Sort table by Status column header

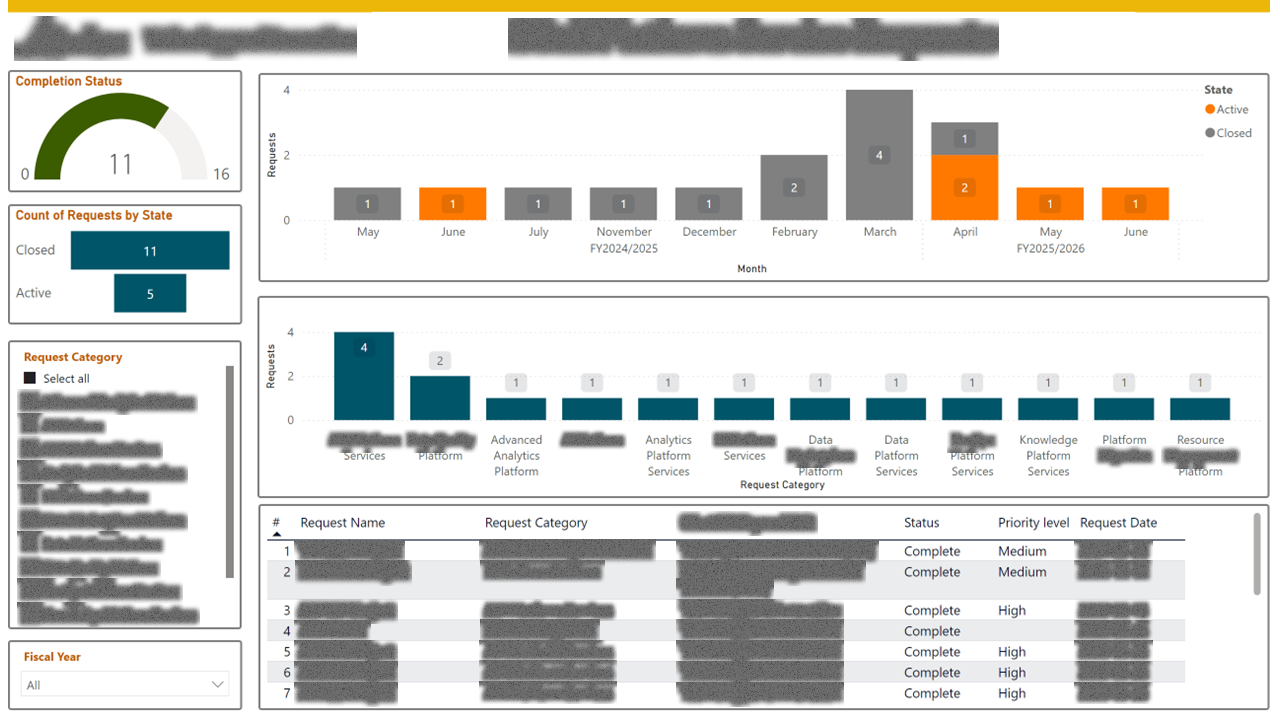(921, 523)
